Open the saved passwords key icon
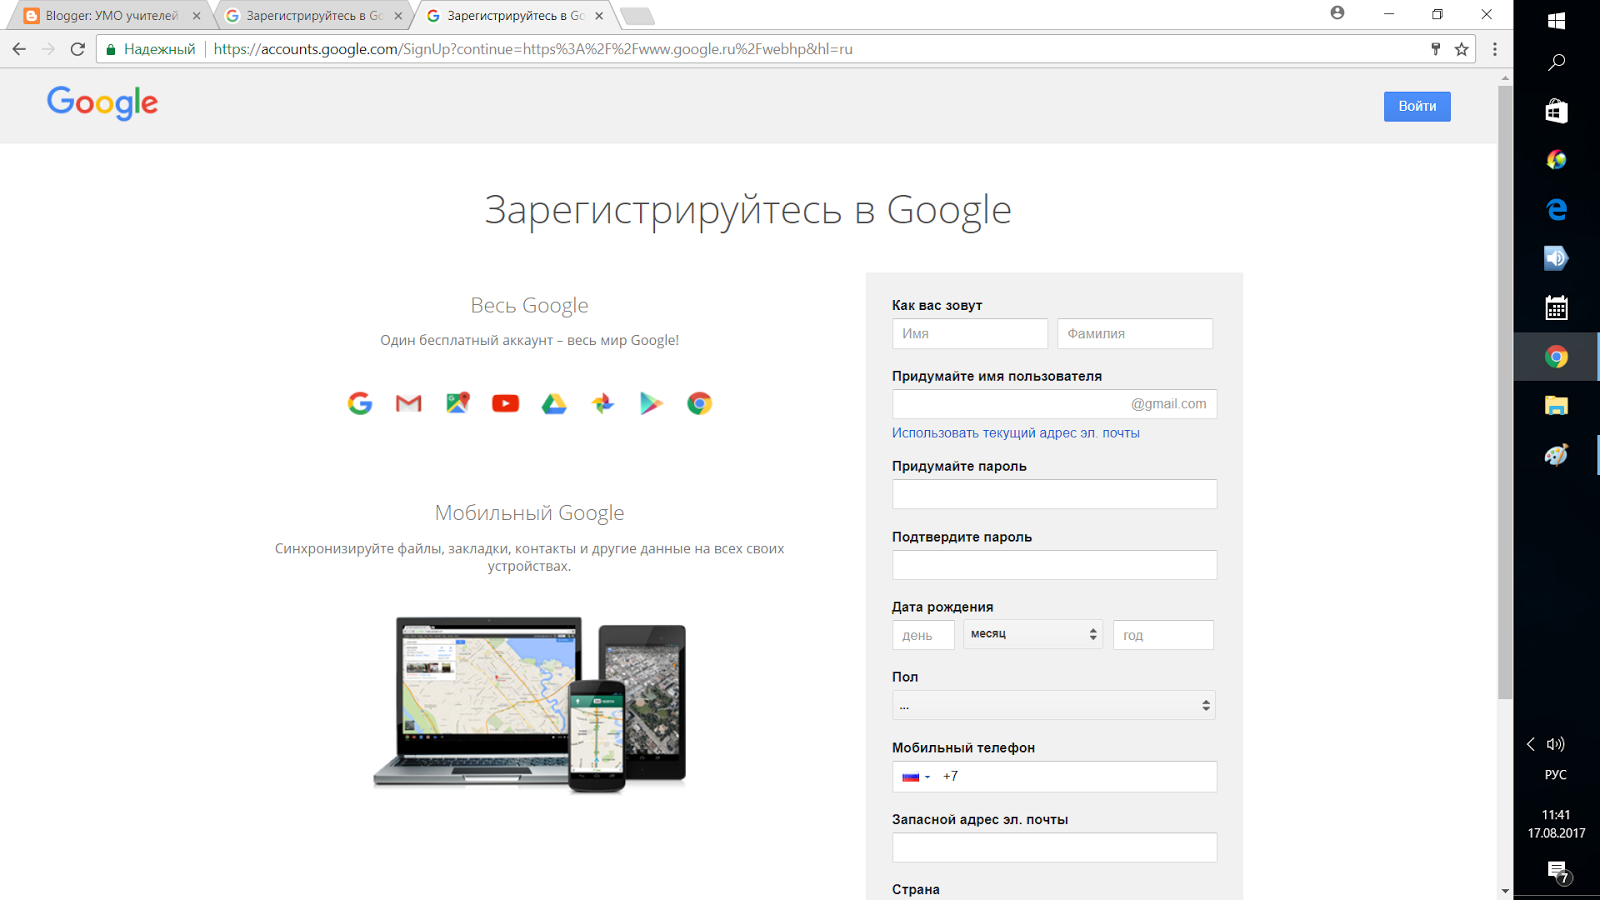The height and width of the screenshot is (900, 1600). (1436, 49)
